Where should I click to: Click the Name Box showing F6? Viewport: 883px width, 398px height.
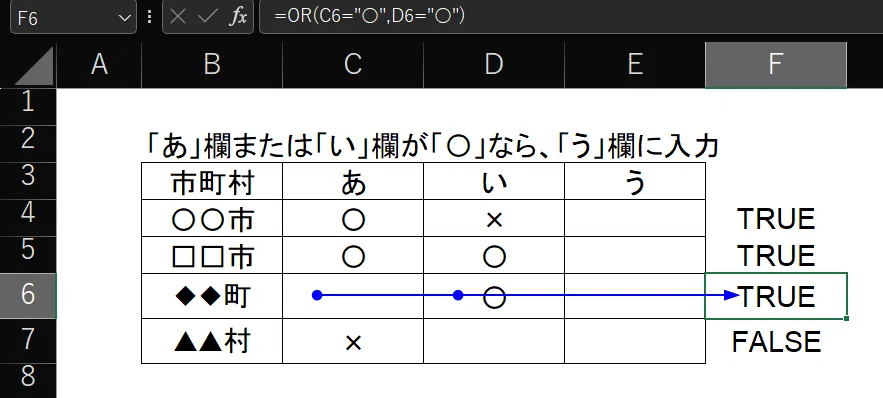pyautogui.click(x=73, y=17)
